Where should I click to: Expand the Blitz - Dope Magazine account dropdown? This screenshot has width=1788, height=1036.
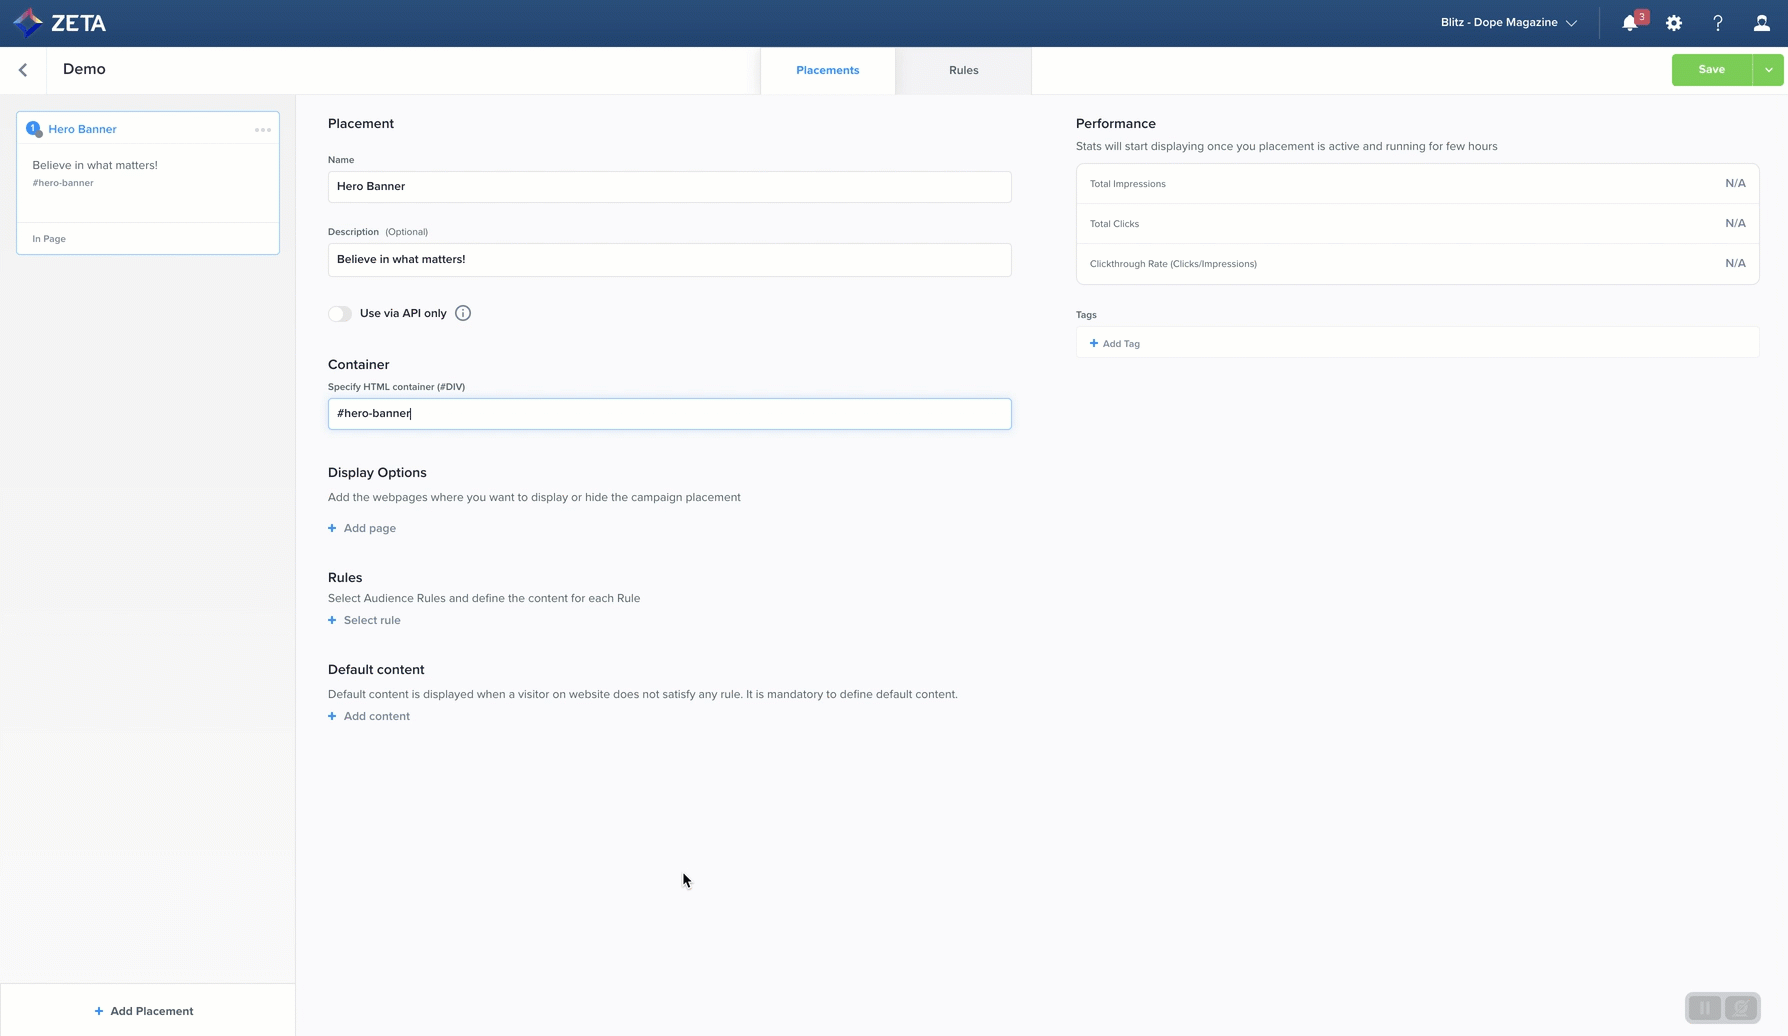click(1508, 22)
